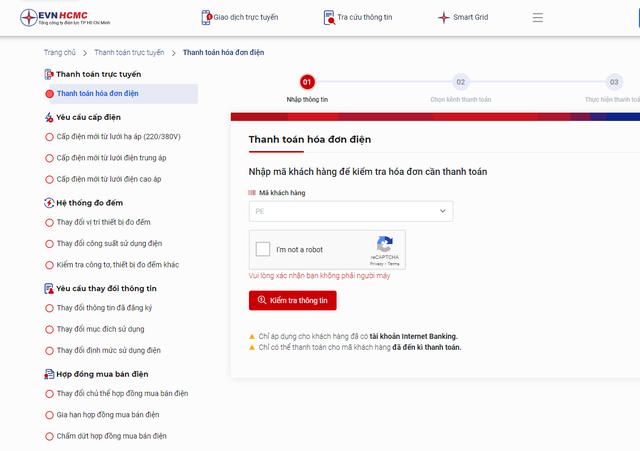The width and height of the screenshot is (640, 451).
Task: Click the reCAPTCHA logo icon
Action: coord(384,244)
